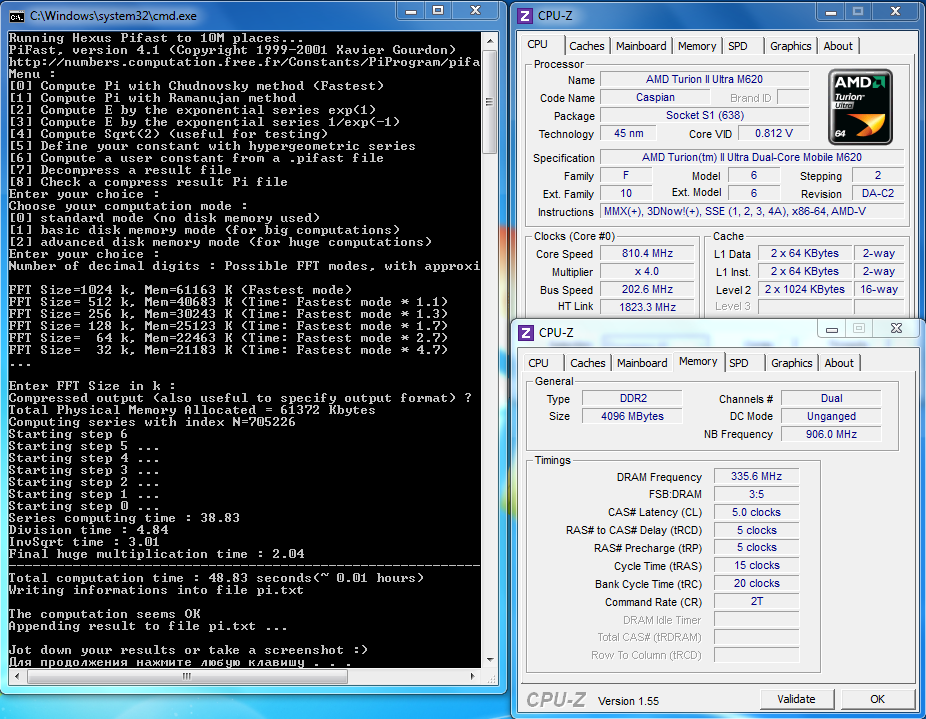Click cmd window vertical scrollbar down arrow
This screenshot has width=926, height=719.
[x=490, y=660]
